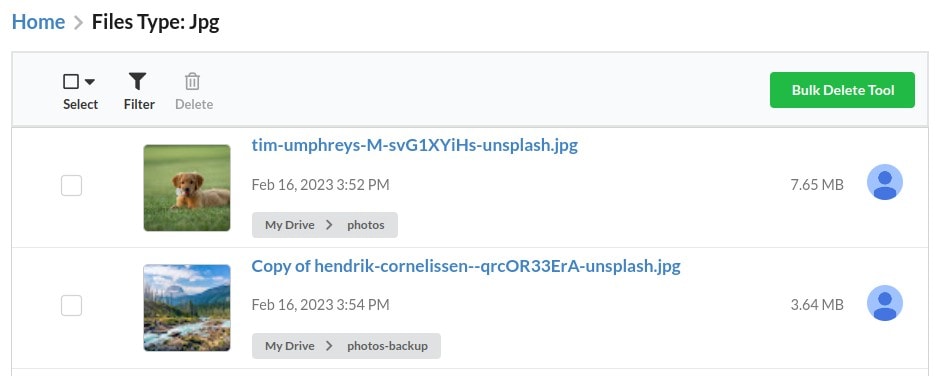Open the Filter options label

click(139, 104)
